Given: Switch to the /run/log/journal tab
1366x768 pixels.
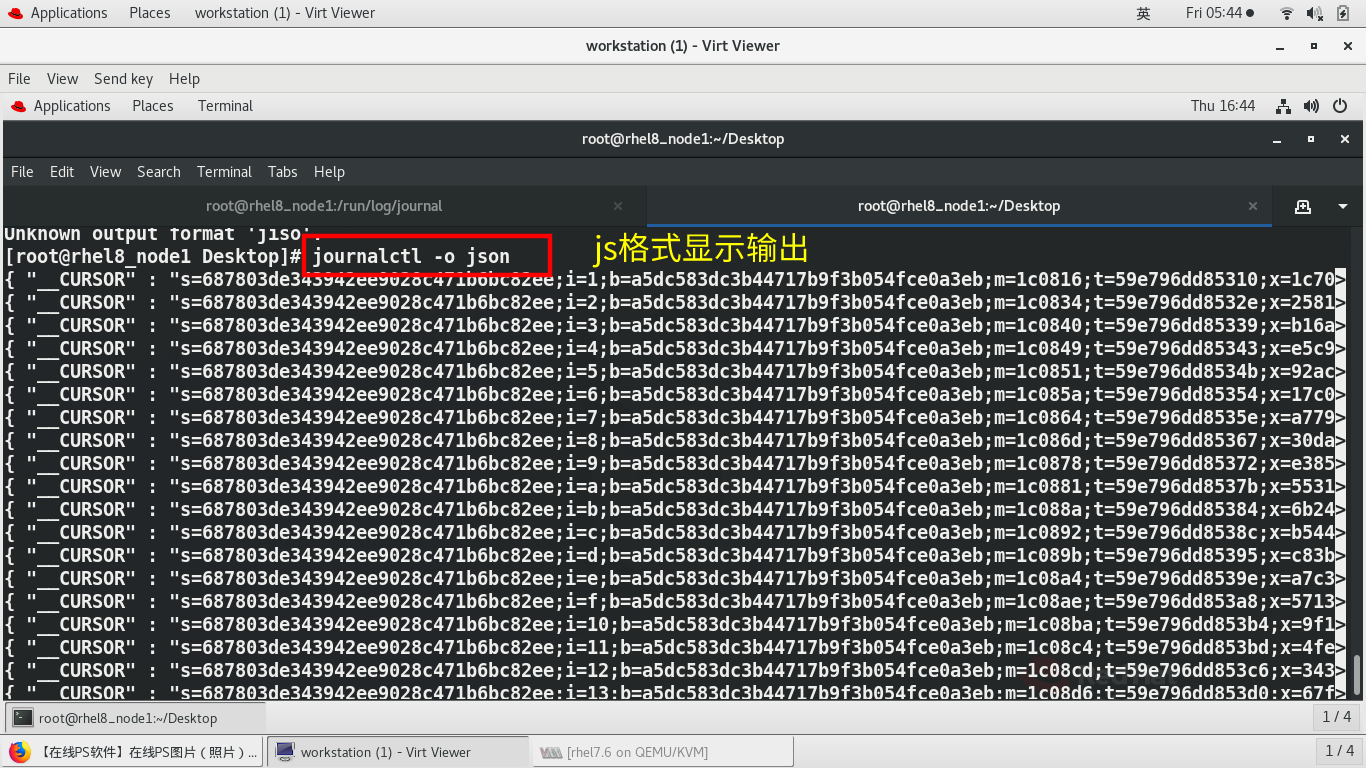Looking at the screenshot, I should 324,206.
